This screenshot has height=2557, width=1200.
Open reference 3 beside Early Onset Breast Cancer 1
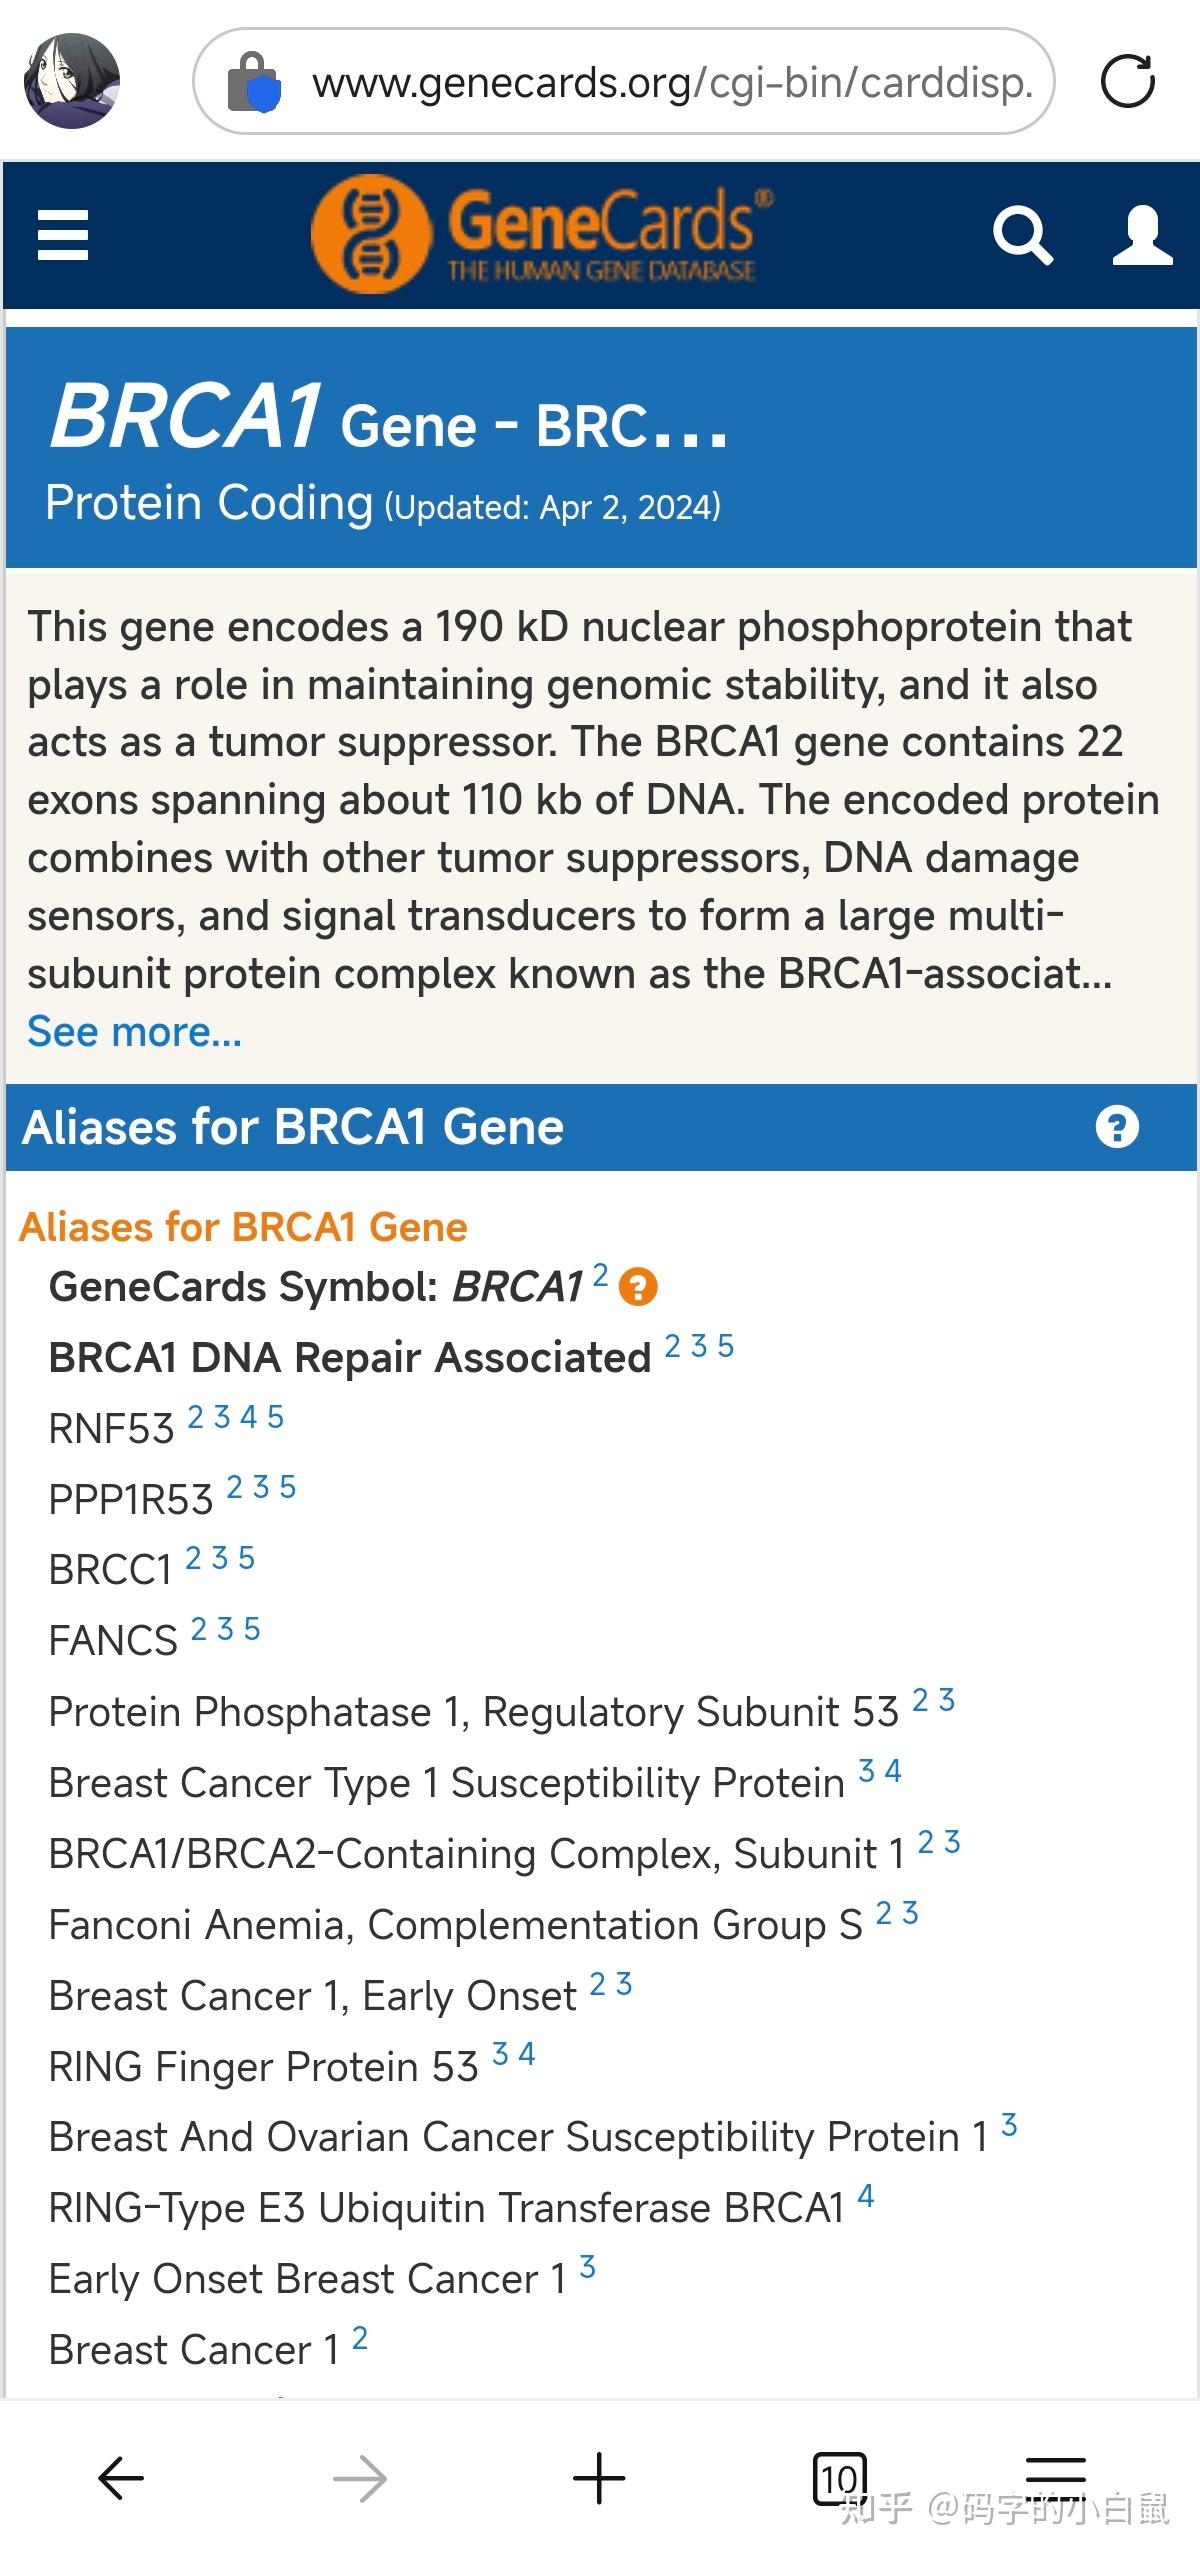click(588, 2267)
